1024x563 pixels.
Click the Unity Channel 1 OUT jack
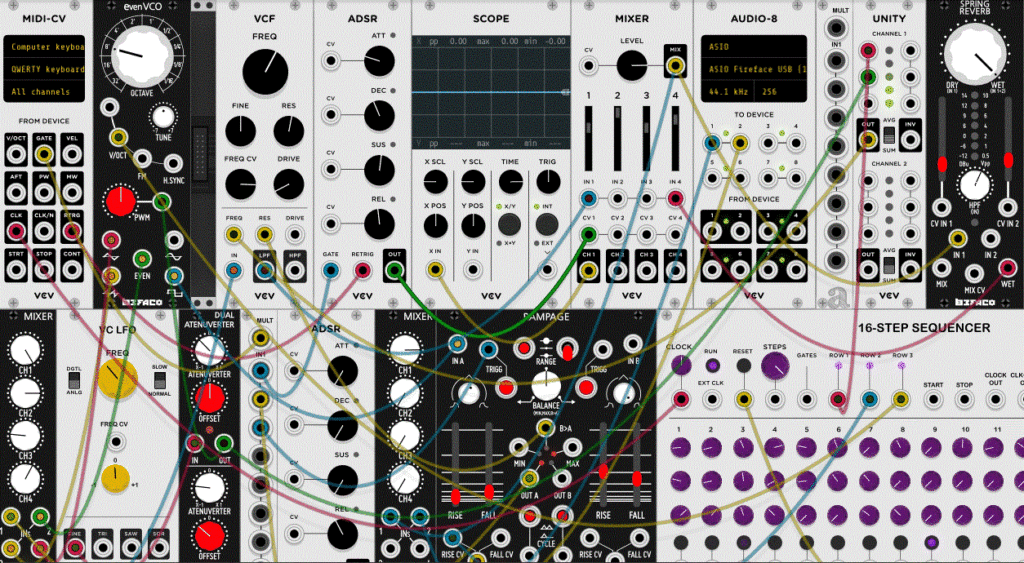pyautogui.click(x=868, y=139)
